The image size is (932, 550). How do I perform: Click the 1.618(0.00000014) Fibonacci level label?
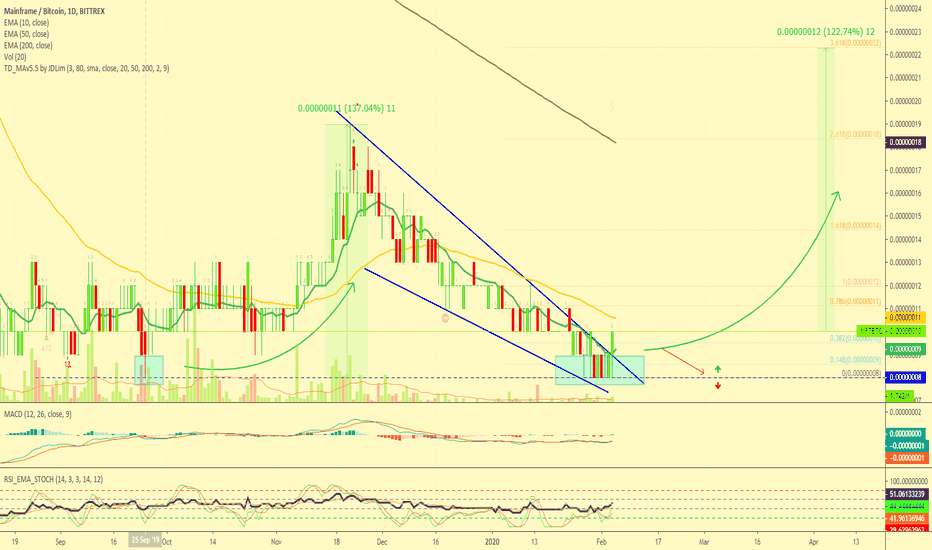click(x=856, y=226)
